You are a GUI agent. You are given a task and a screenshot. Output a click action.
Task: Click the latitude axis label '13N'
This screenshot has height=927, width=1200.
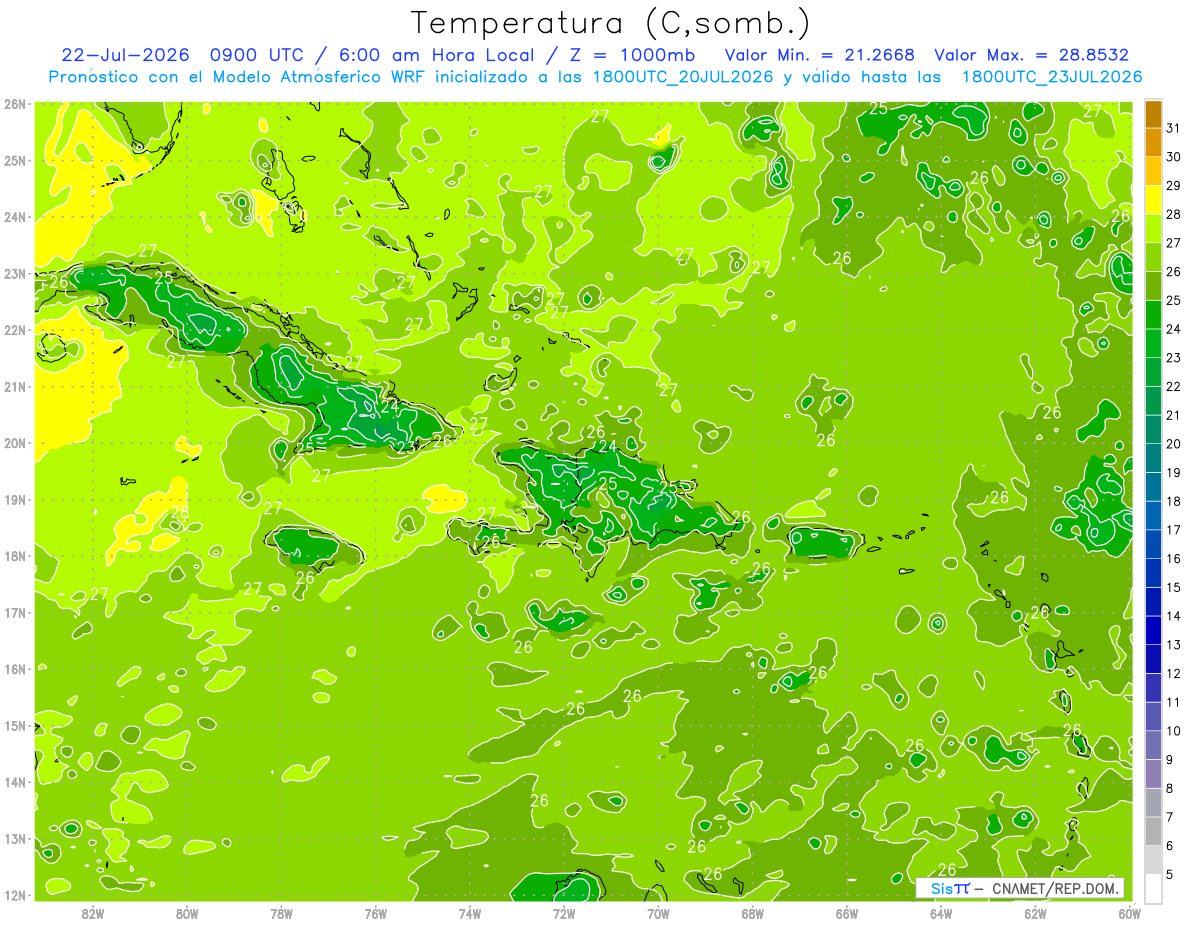click(x=15, y=838)
